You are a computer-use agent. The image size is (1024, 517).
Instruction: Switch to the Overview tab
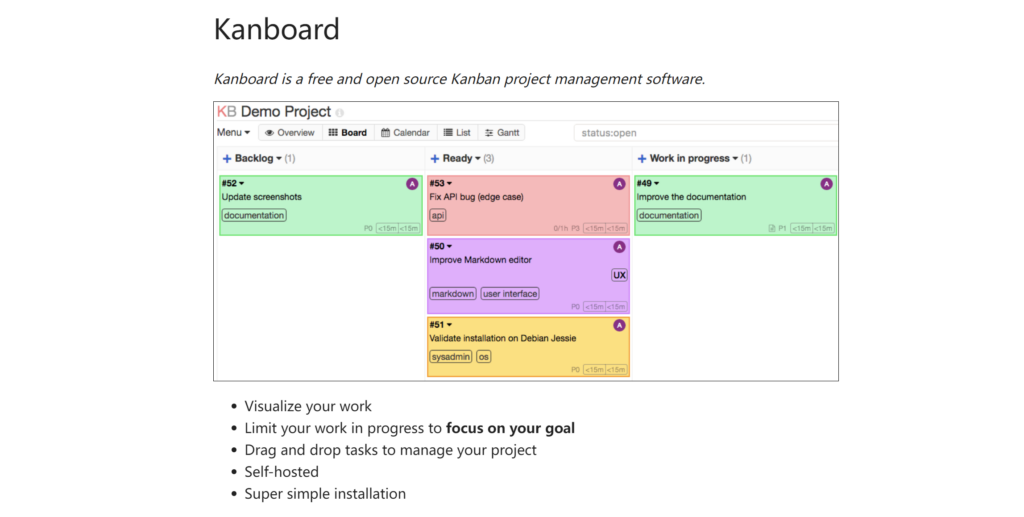289,132
